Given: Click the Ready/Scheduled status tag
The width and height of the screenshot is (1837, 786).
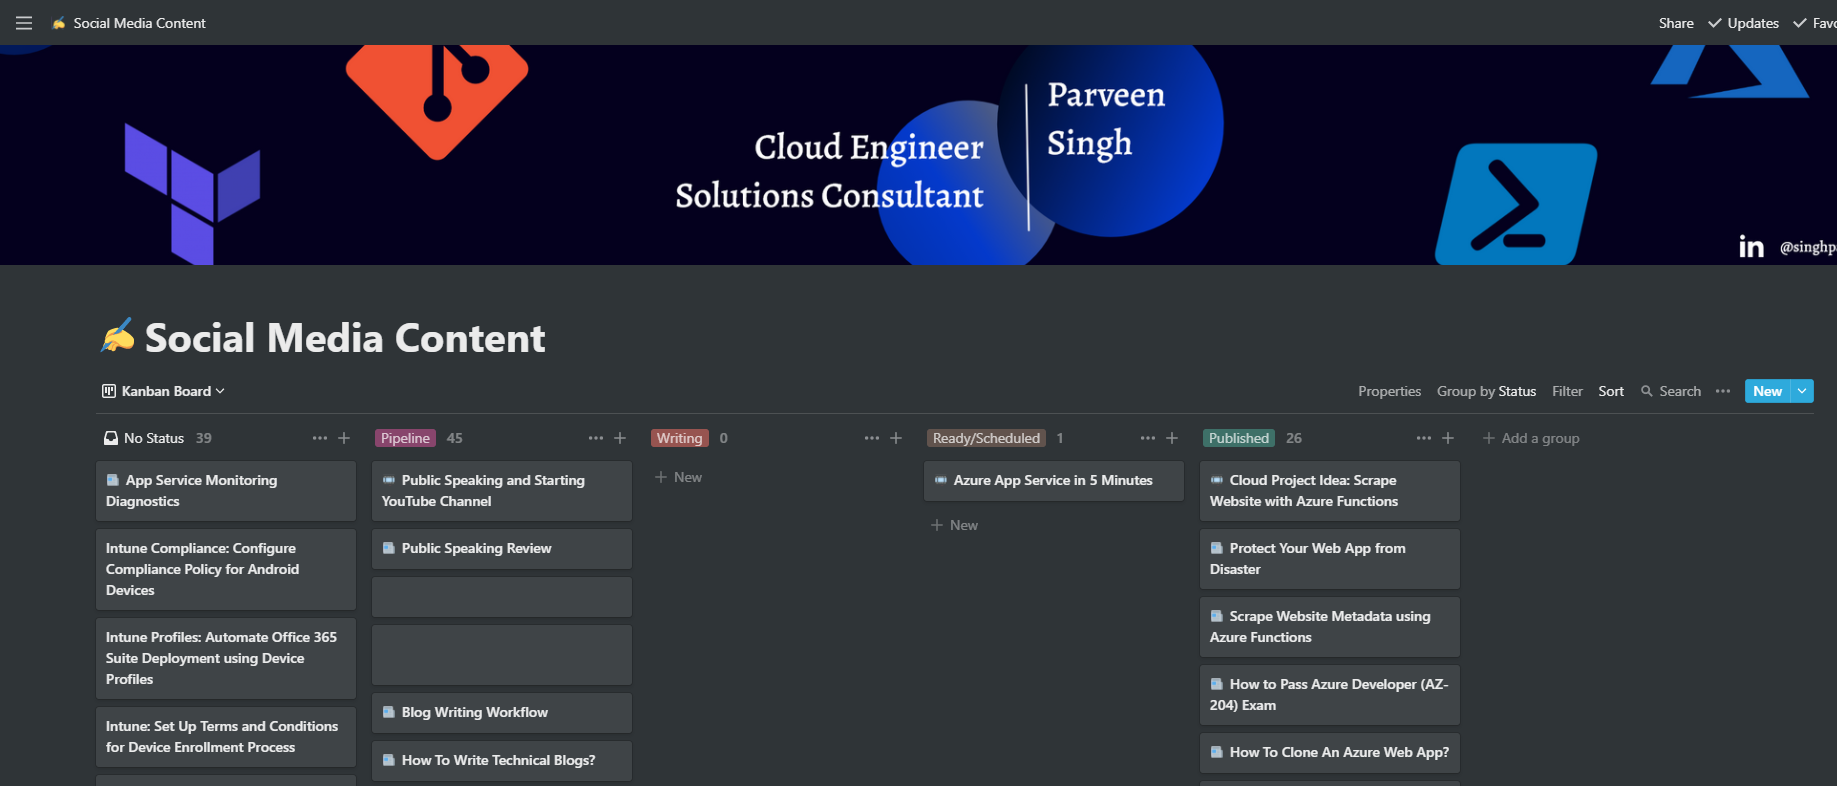Looking at the screenshot, I should click(x=986, y=438).
